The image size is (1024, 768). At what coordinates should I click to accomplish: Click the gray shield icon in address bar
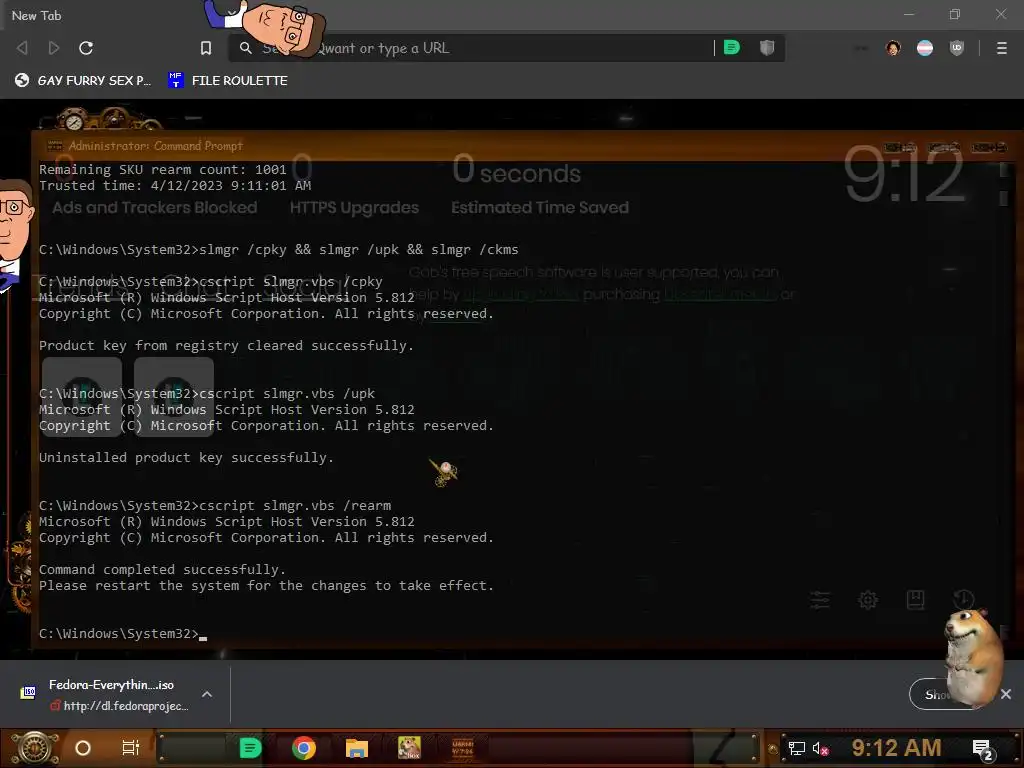pos(767,48)
